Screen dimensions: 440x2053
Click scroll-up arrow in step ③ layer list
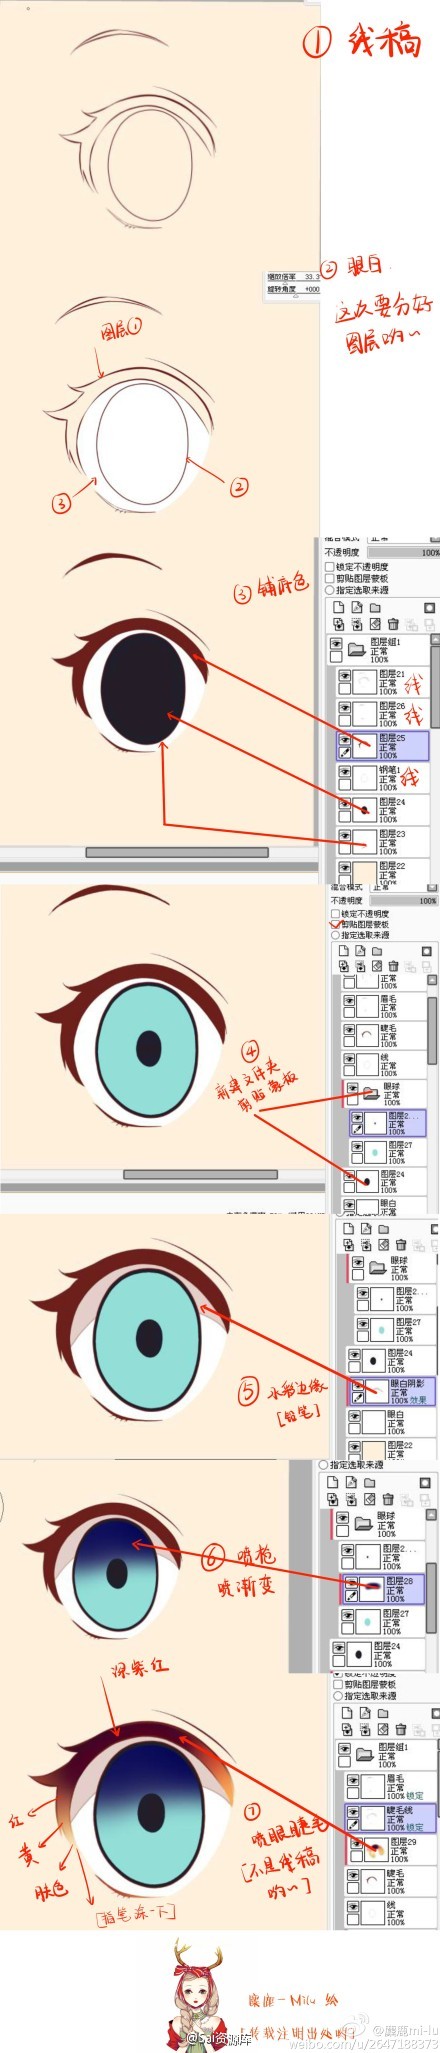pos(434,637)
